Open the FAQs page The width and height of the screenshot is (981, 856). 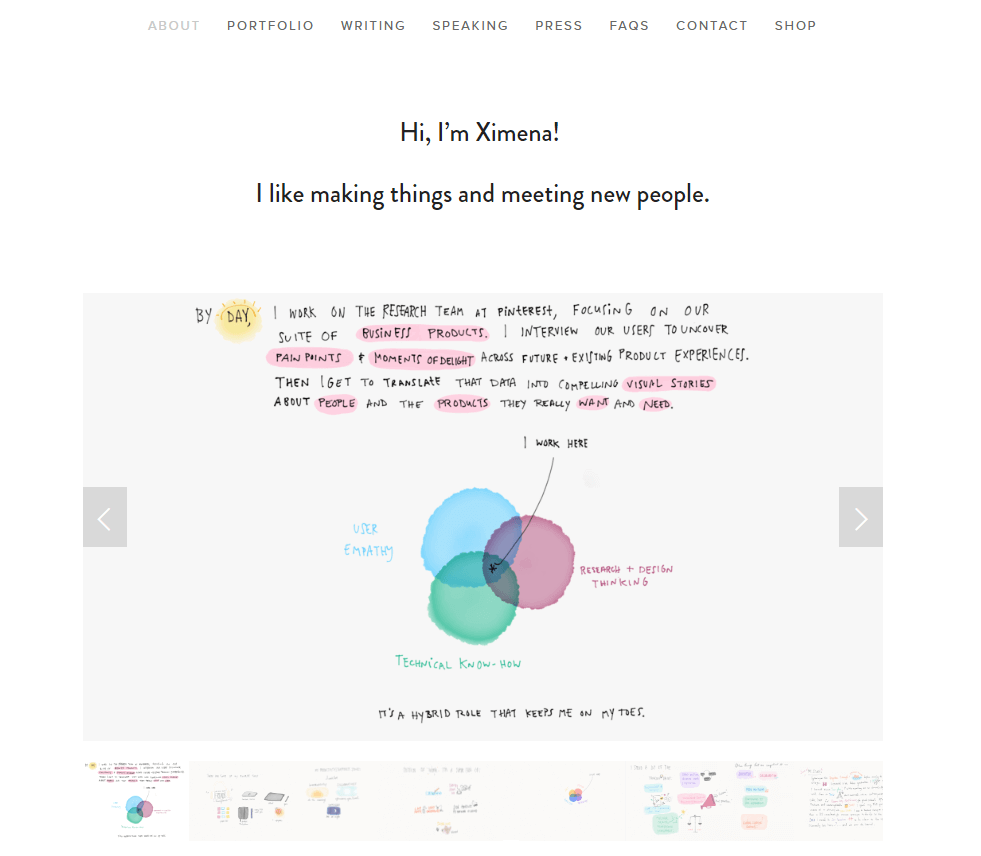pyautogui.click(x=629, y=26)
